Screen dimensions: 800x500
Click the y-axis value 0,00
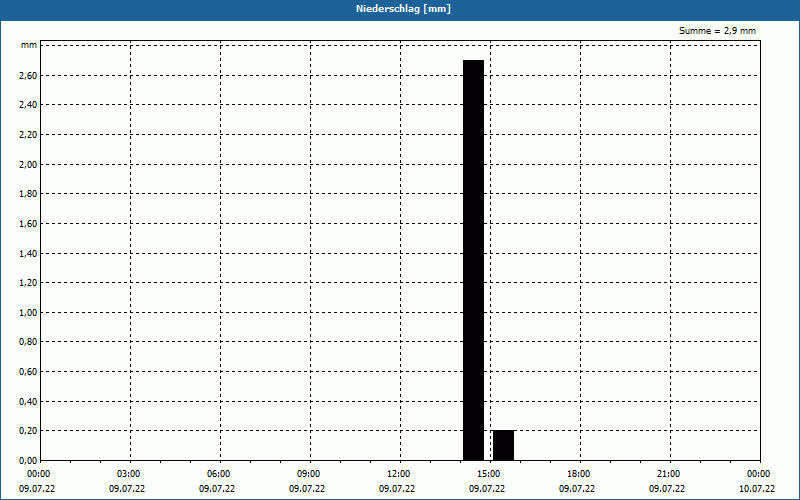[28, 460]
